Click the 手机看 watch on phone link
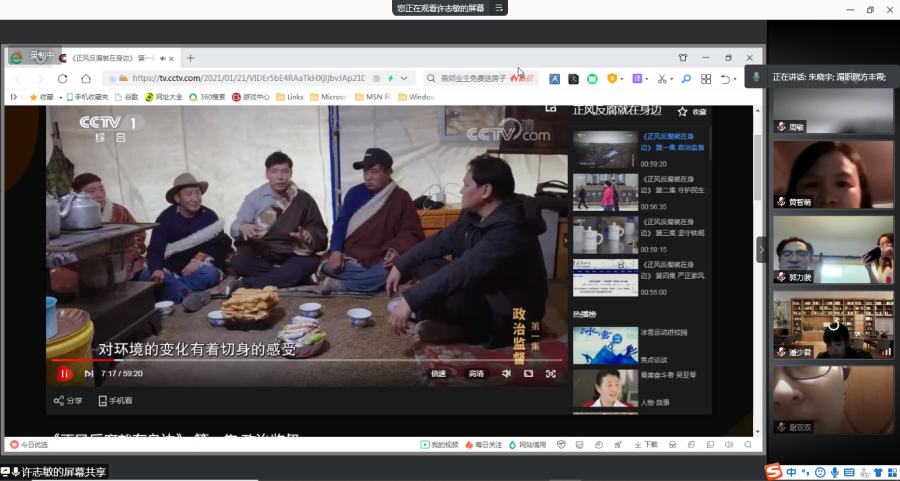This screenshot has height=481, width=900. pyautogui.click(x=115, y=401)
